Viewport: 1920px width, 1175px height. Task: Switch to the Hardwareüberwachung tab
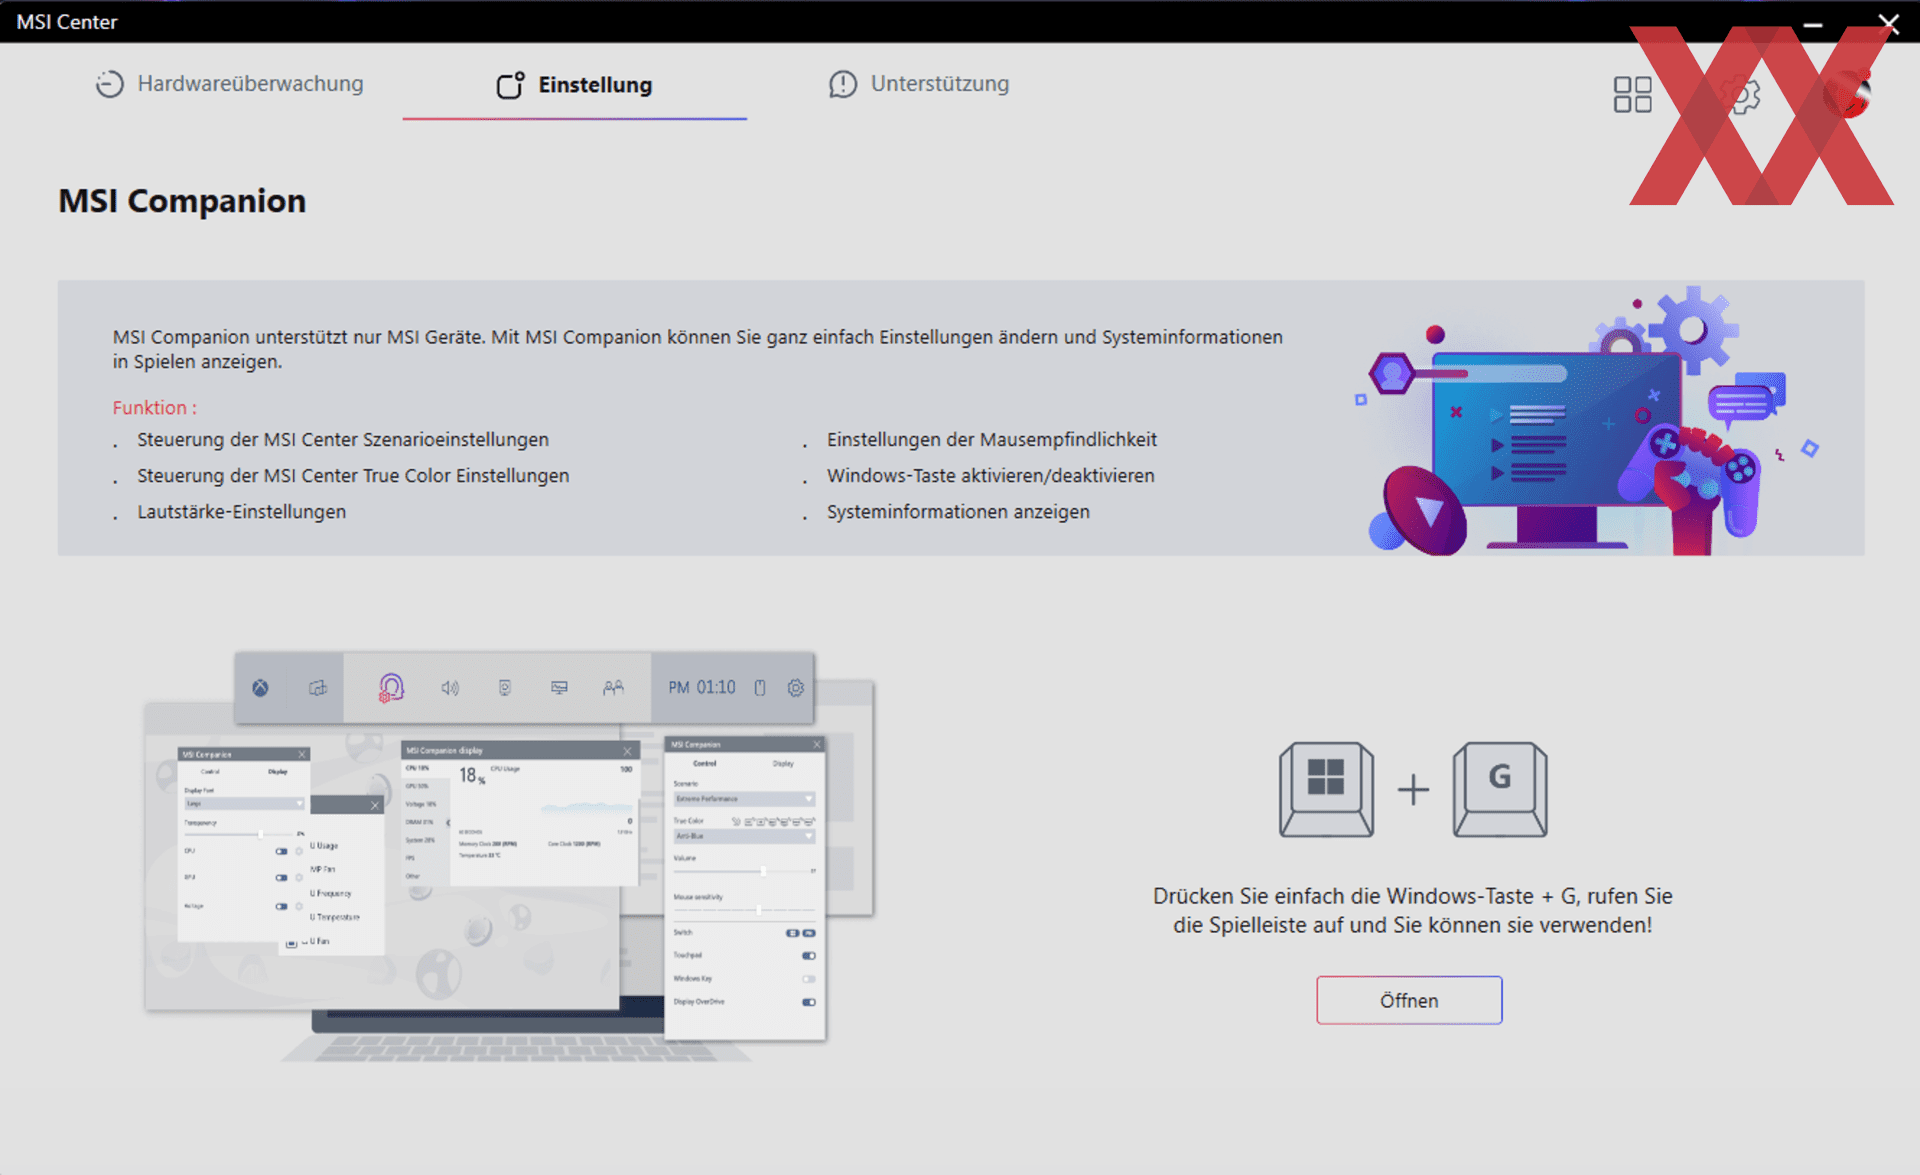[230, 84]
